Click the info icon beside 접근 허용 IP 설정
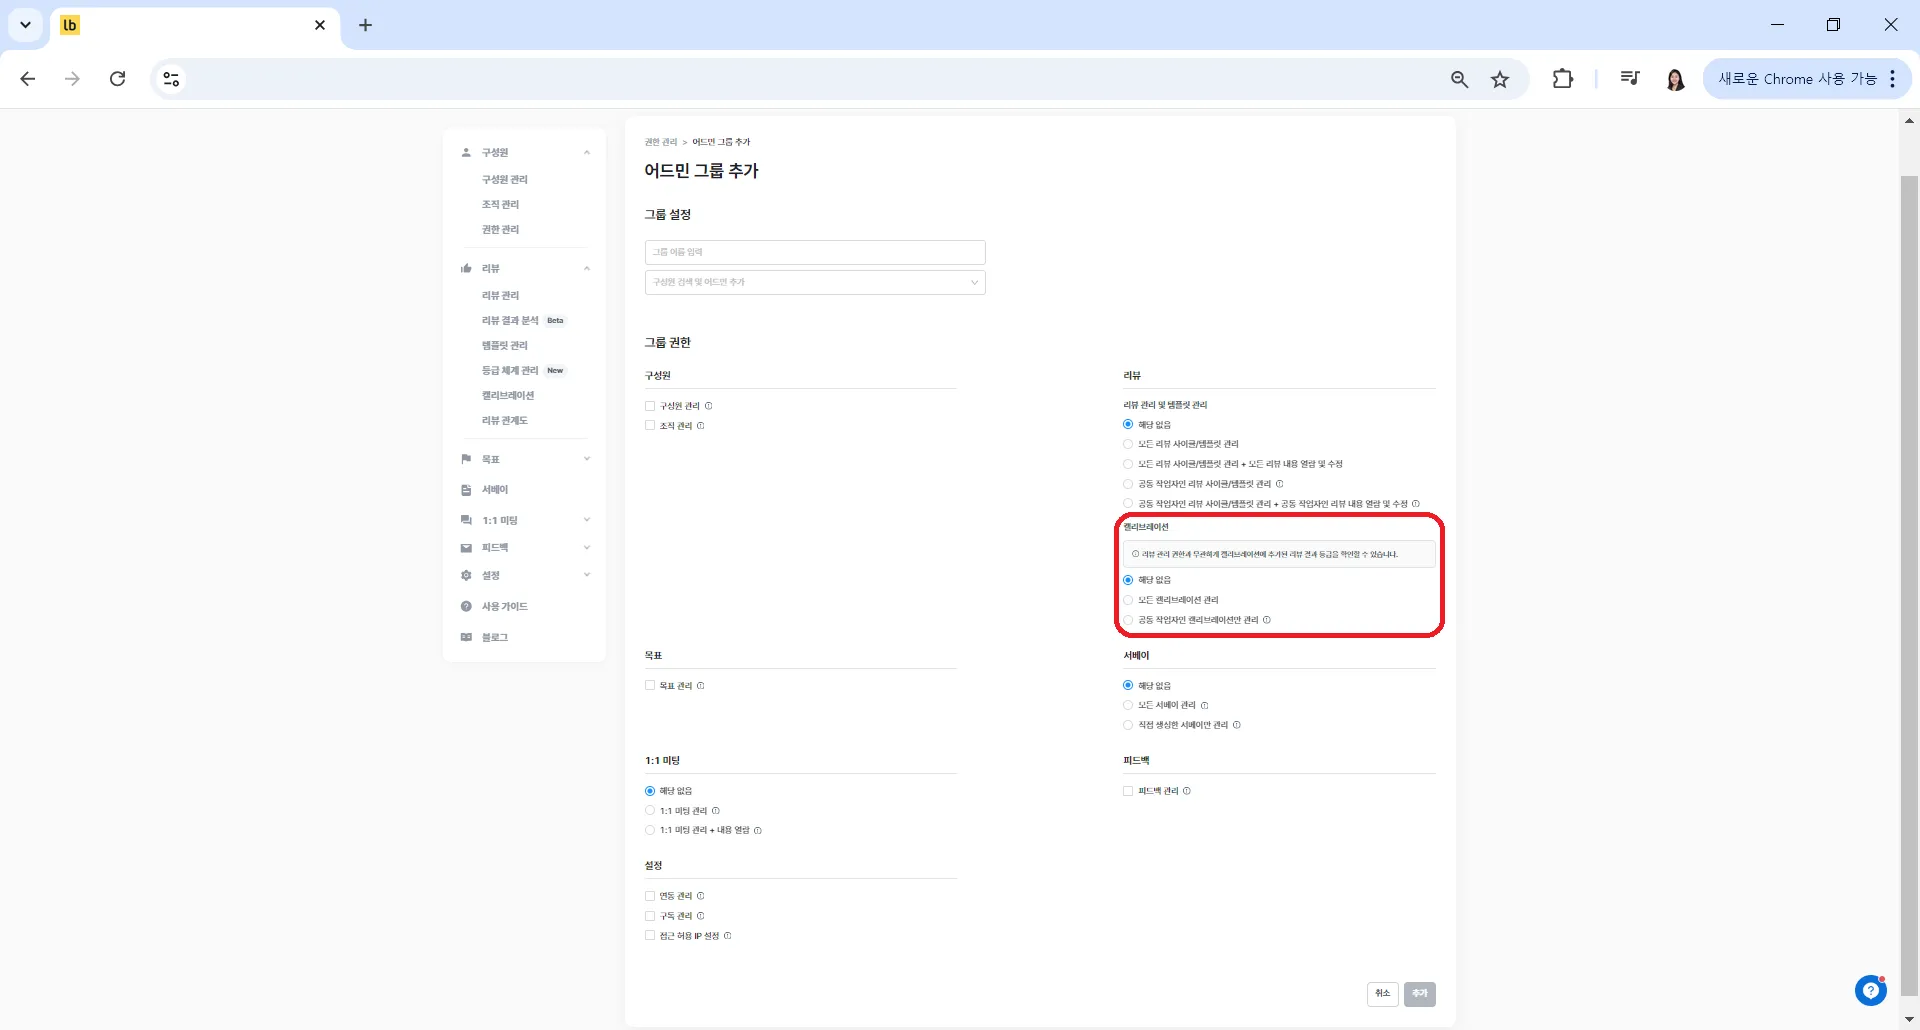The height and width of the screenshot is (1030, 1920). (728, 936)
